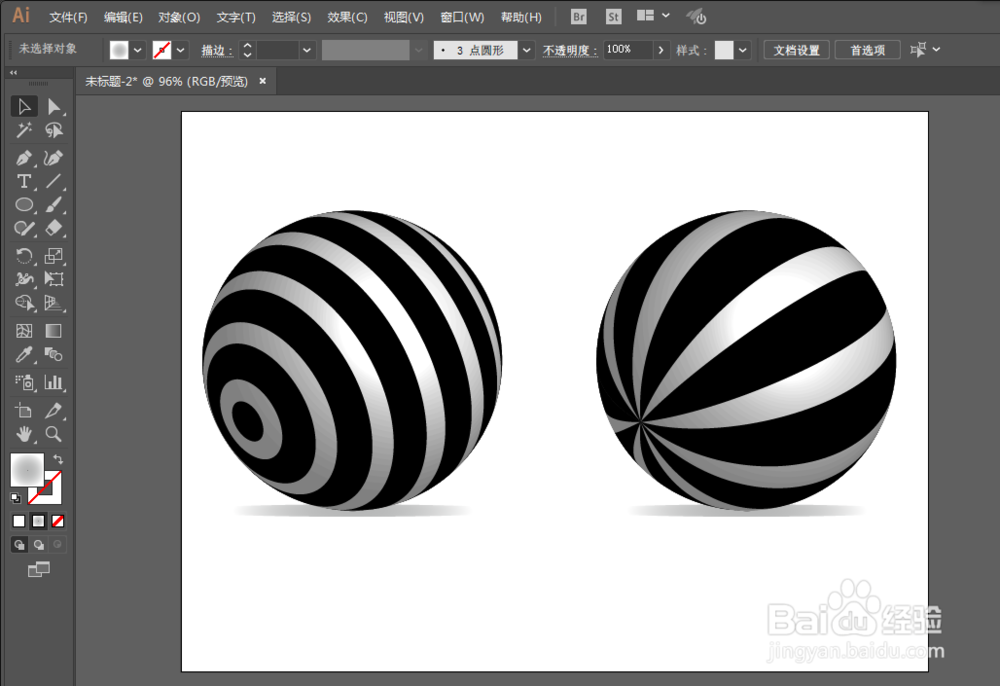Select the Curvature tool
Screen dimensions: 1000x686
coord(54,157)
